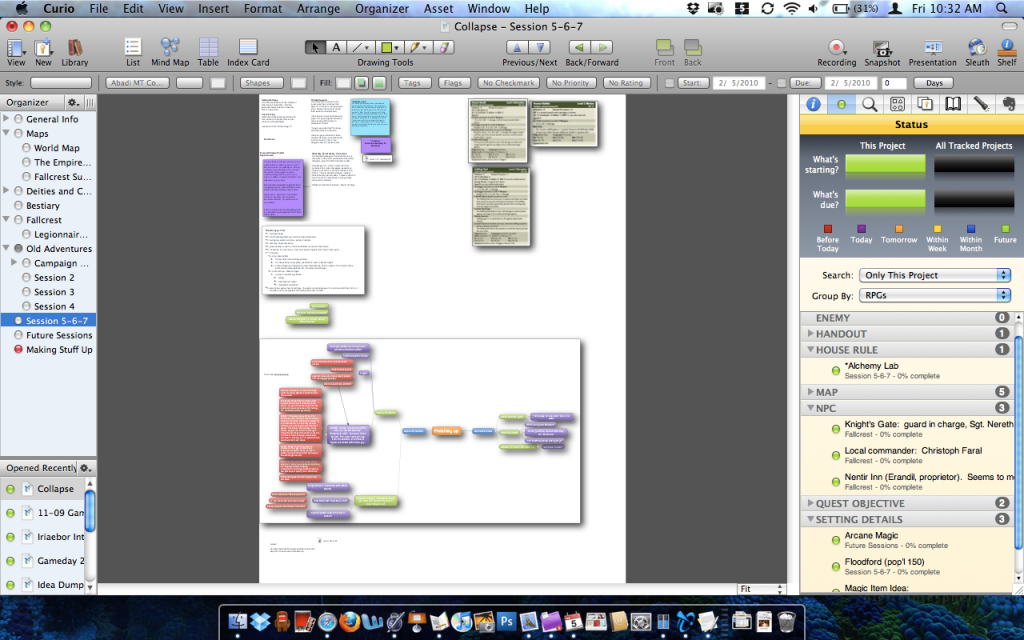1024x640 pixels.
Task: Click the Days button
Action: point(934,83)
